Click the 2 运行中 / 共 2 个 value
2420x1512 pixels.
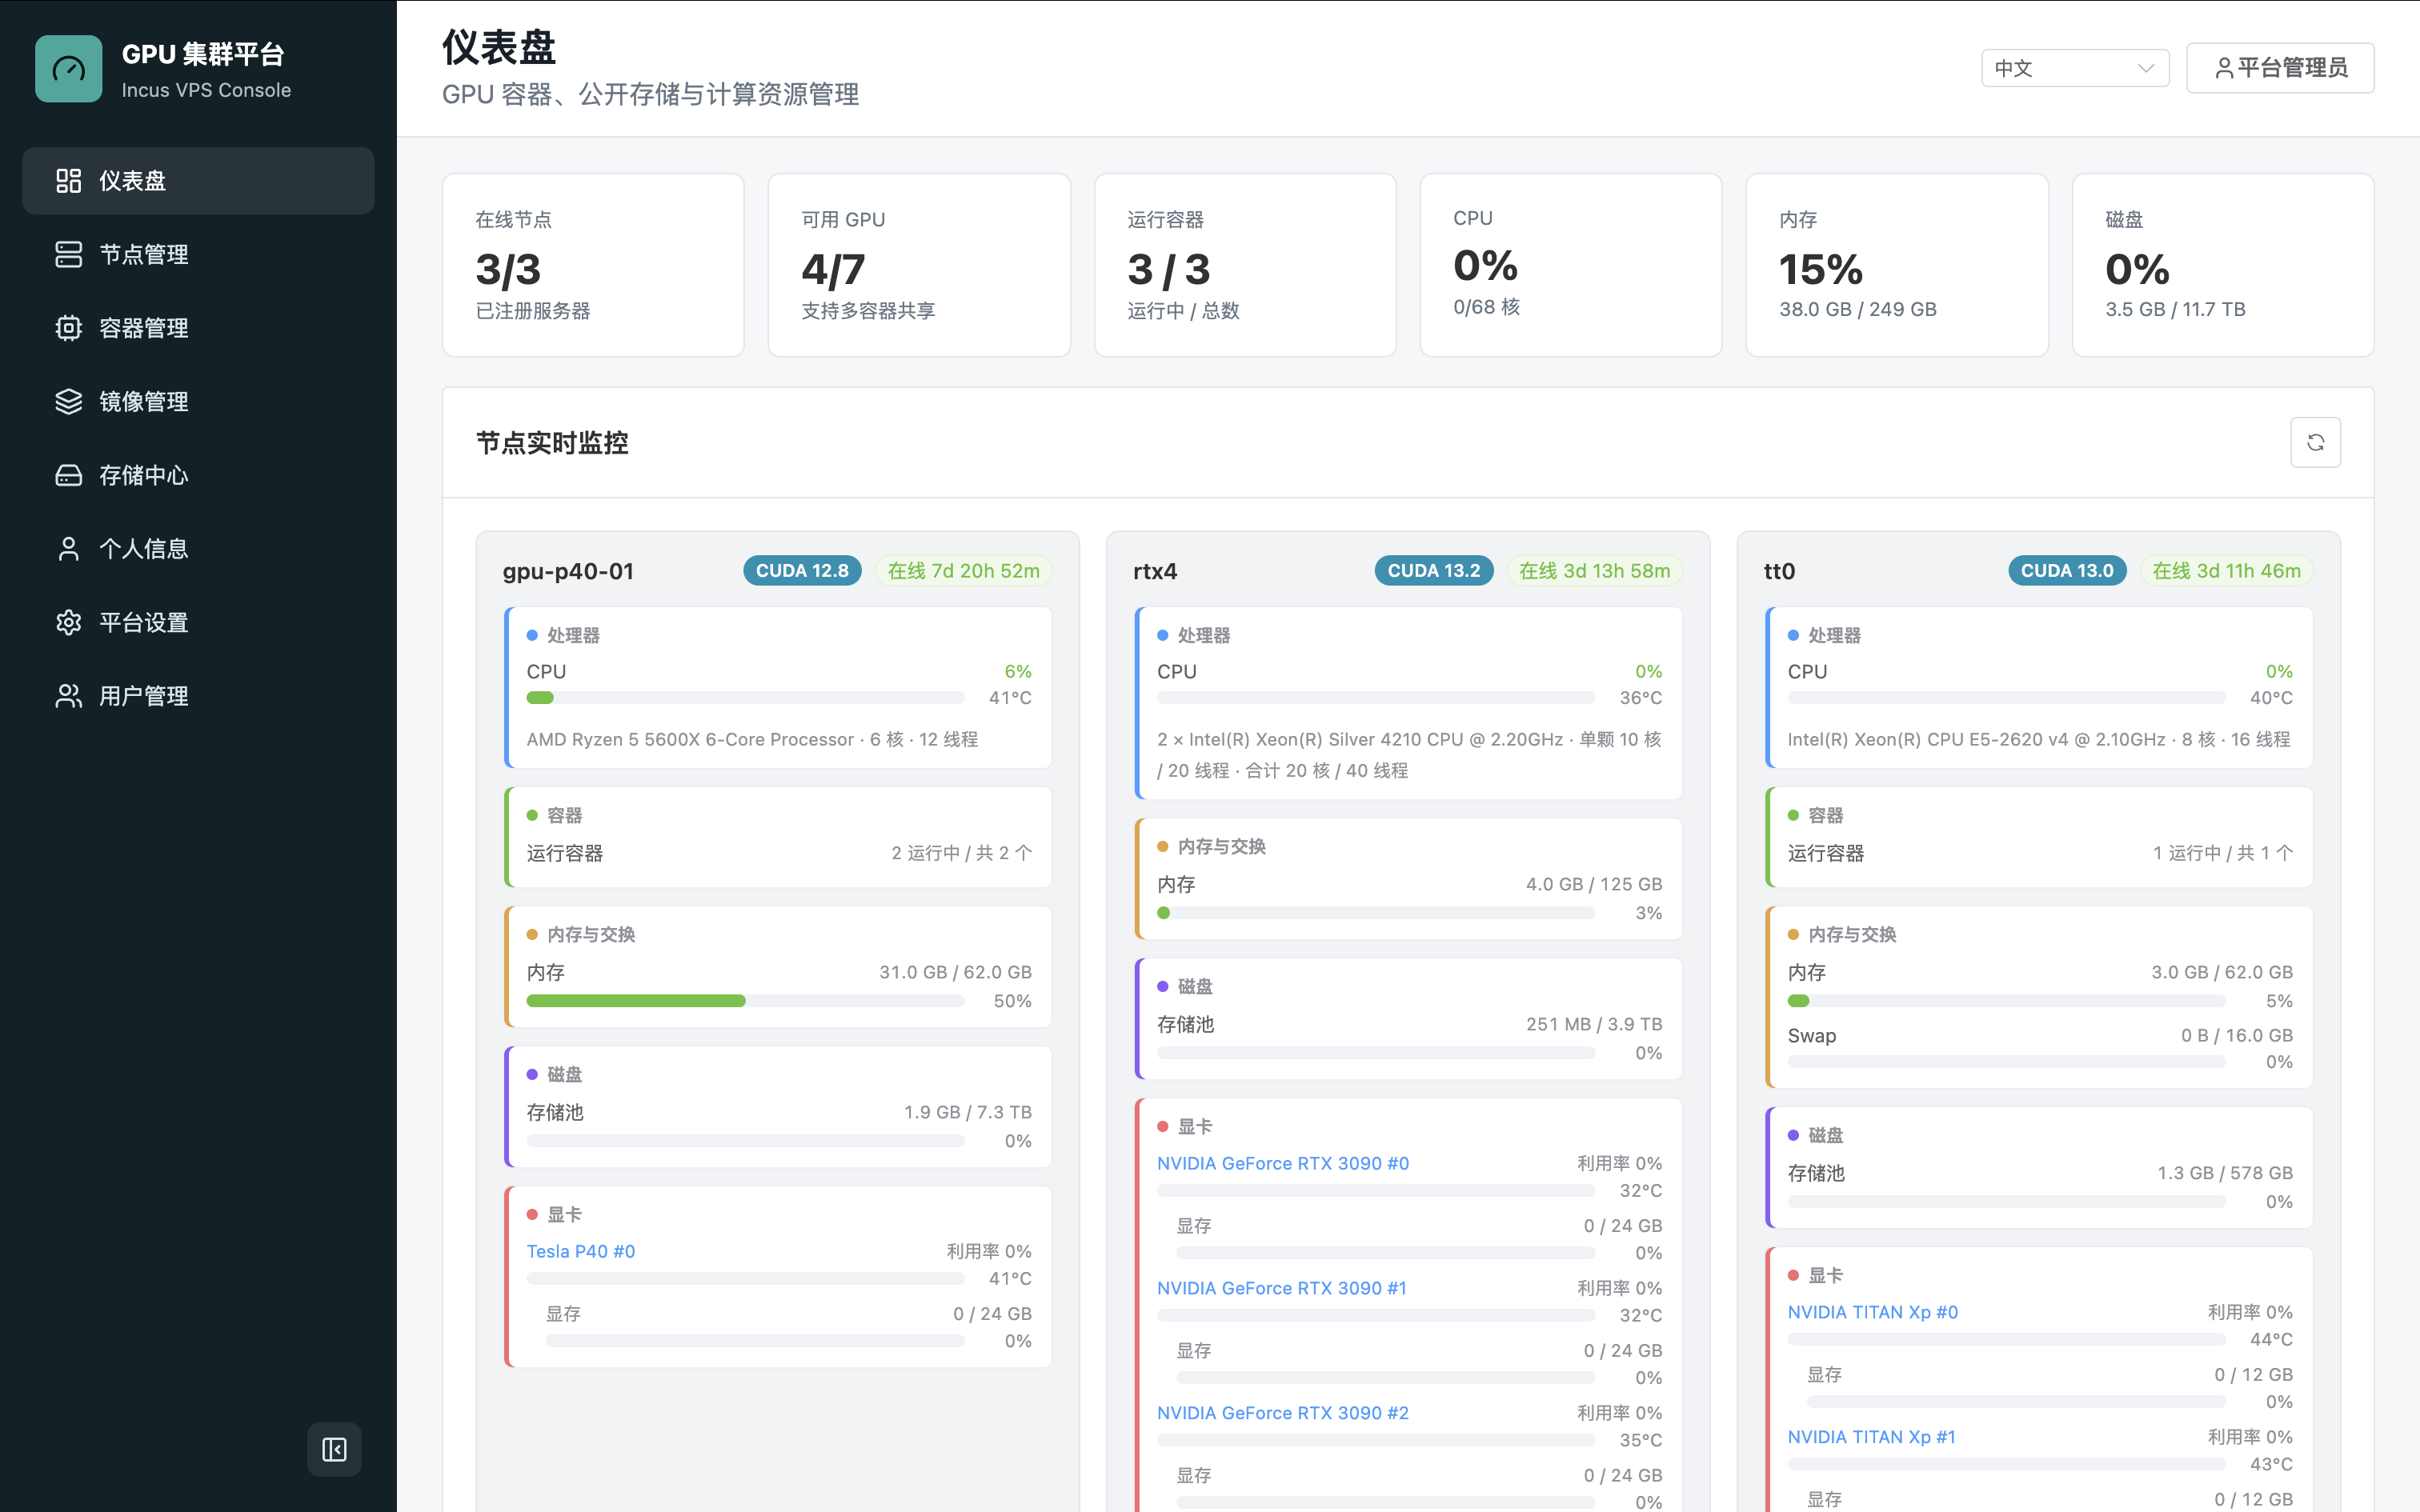click(x=962, y=853)
